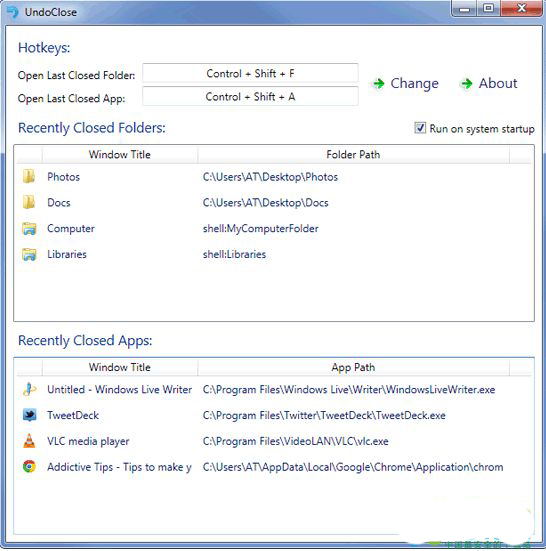Click the TweetDeck bird icon
Viewport: 546px width, 551px height.
[x=30, y=415]
